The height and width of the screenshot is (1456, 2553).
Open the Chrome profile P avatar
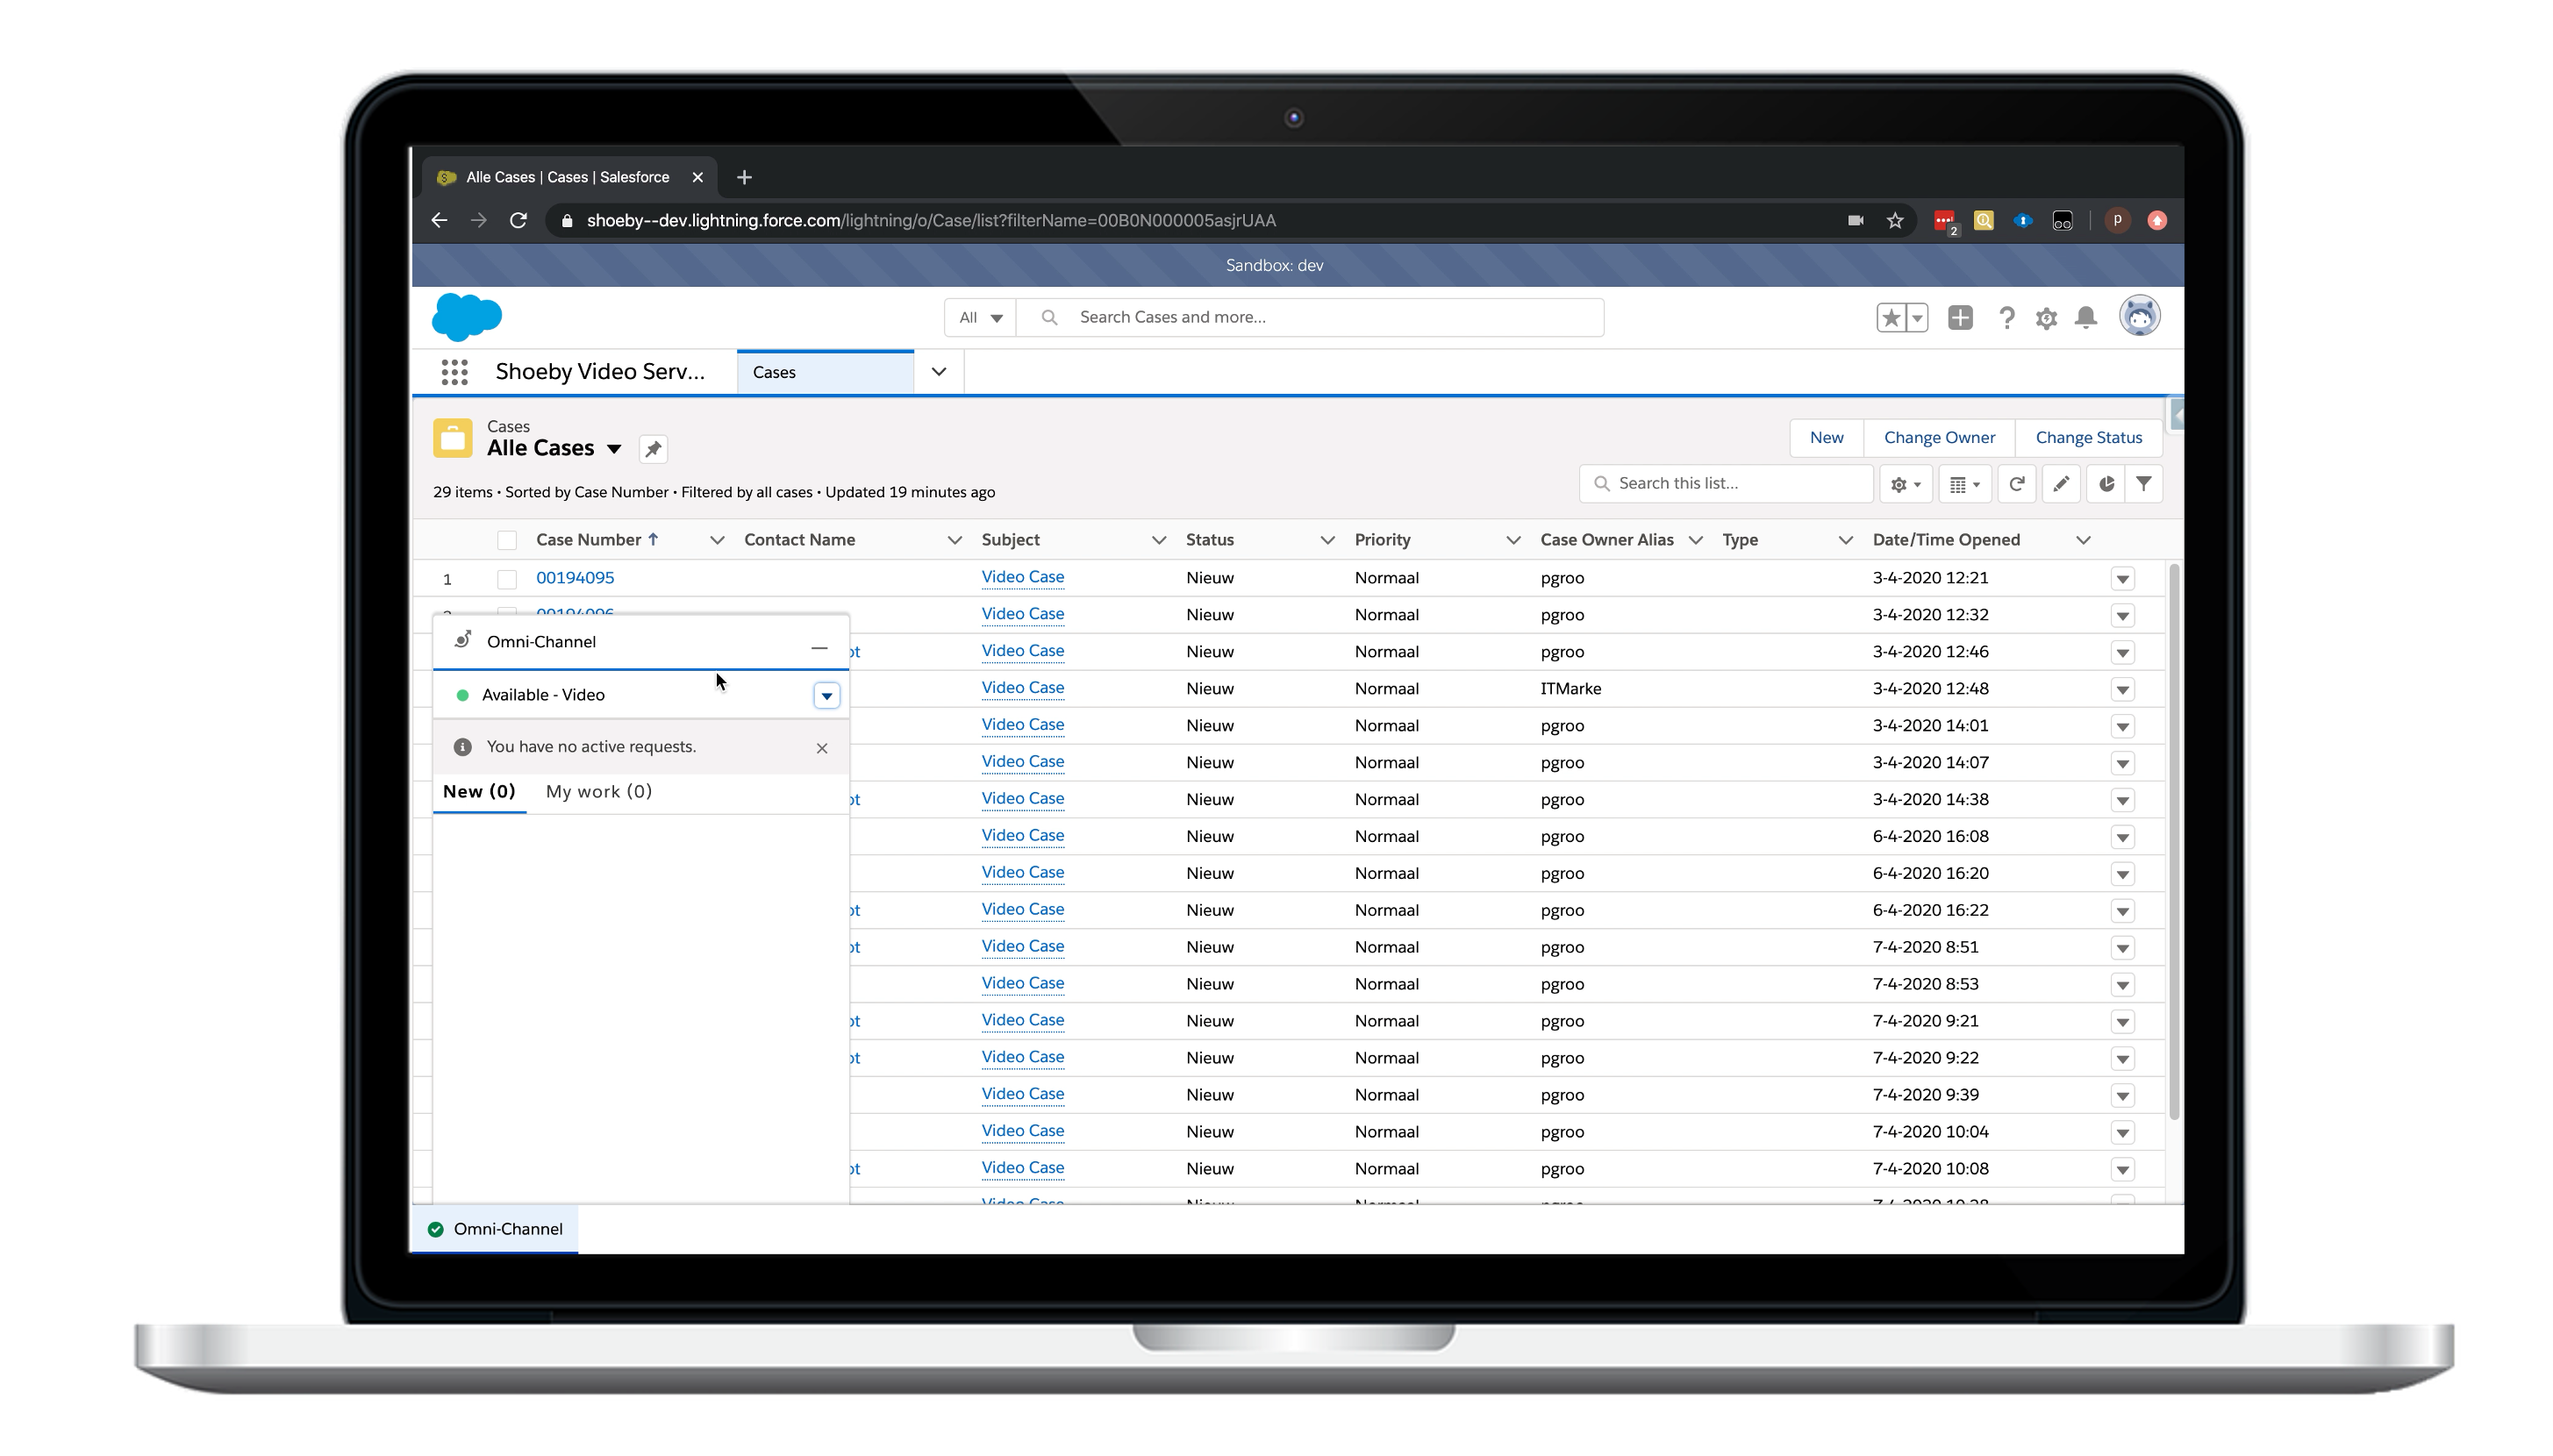click(x=2117, y=220)
